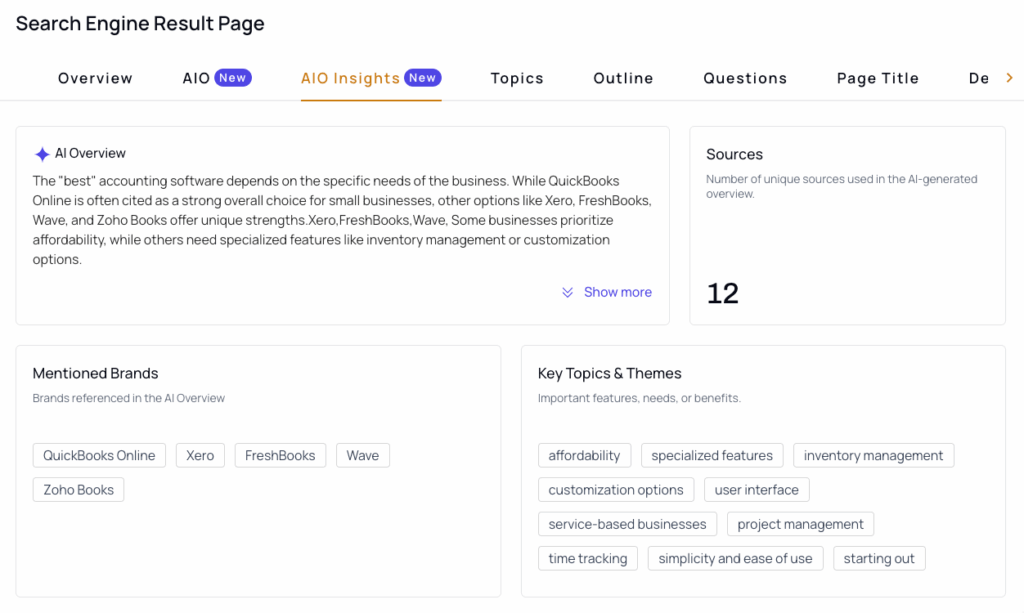Click the Sources card heading
The height and width of the screenshot is (613, 1024).
click(734, 154)
